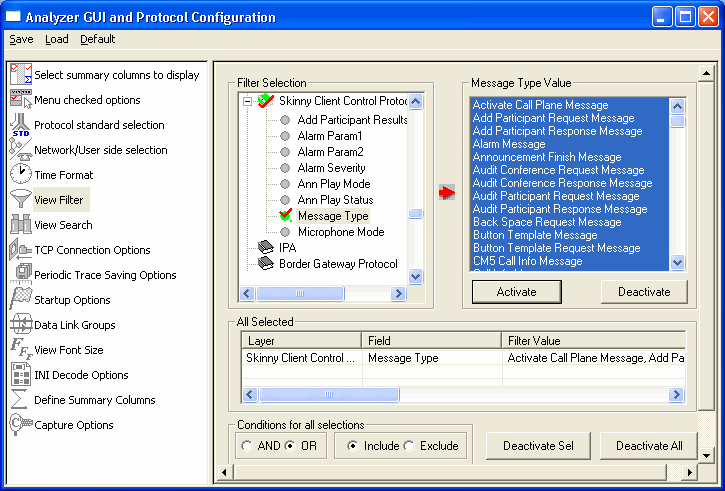Open the Default menu

(x=98, y=39)
